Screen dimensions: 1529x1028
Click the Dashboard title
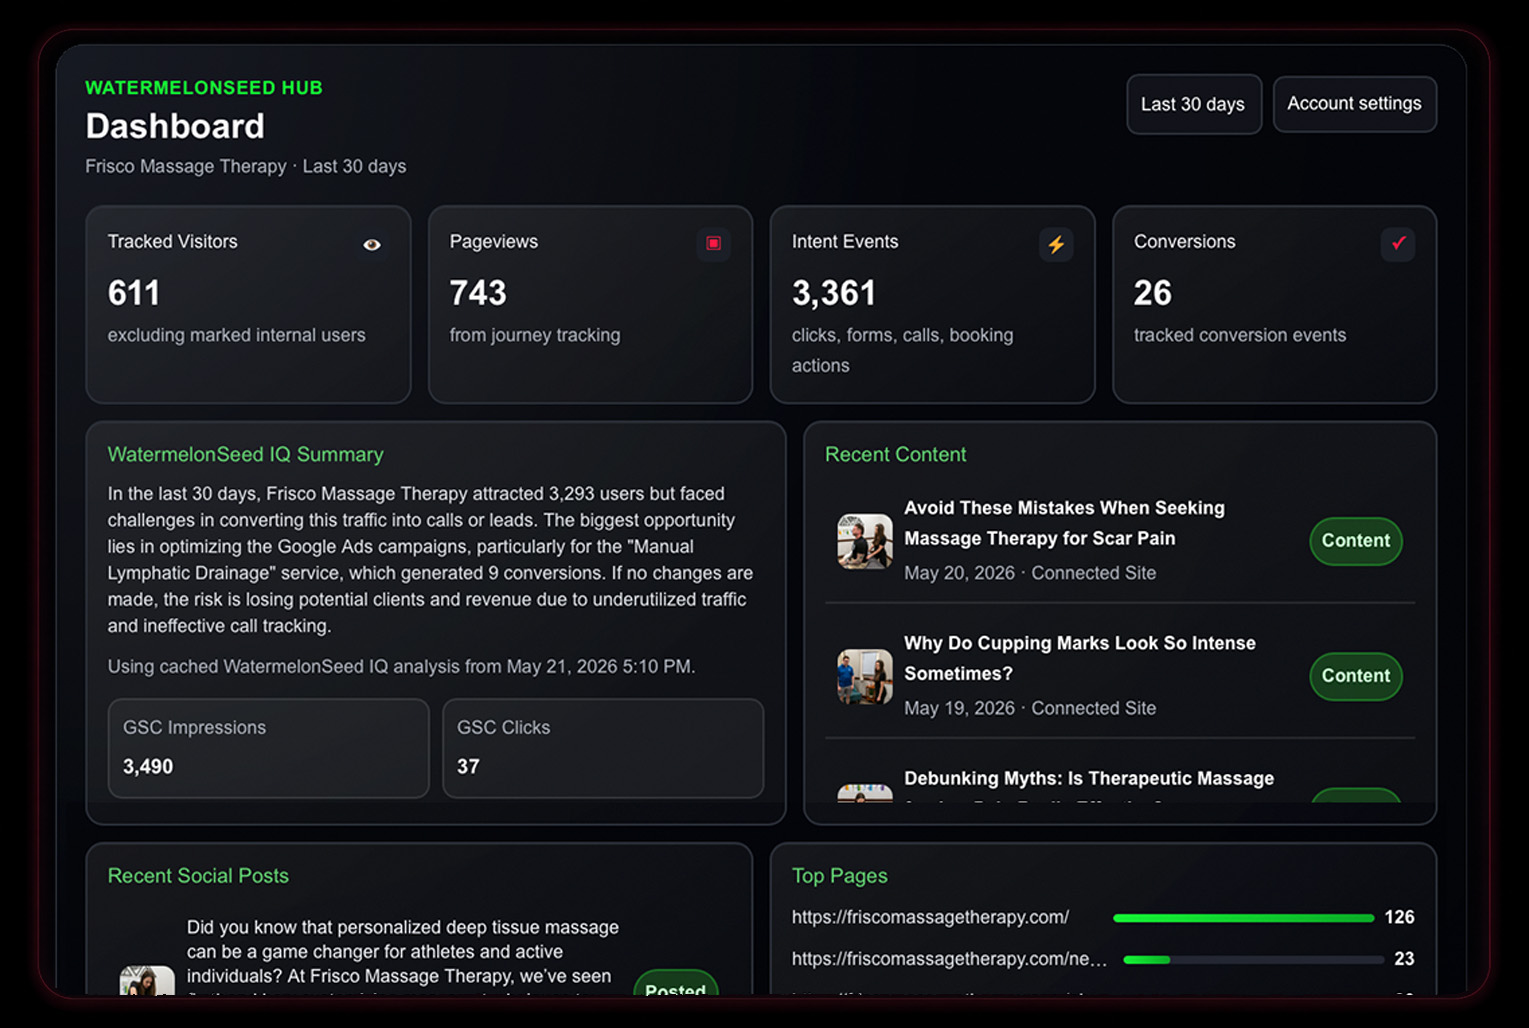[x=175, y=126]
